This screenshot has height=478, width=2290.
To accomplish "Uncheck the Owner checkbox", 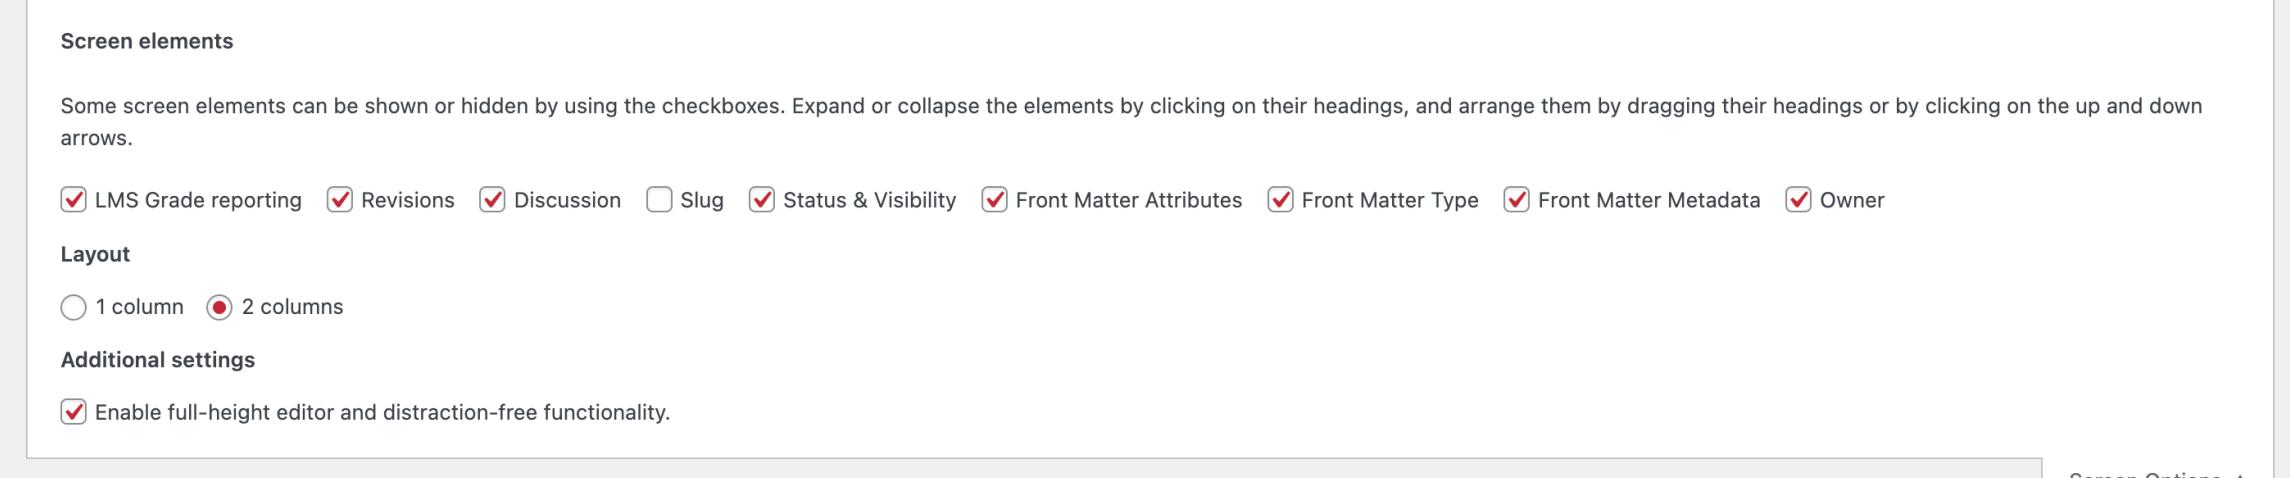I will click(x=1798, y=200).
